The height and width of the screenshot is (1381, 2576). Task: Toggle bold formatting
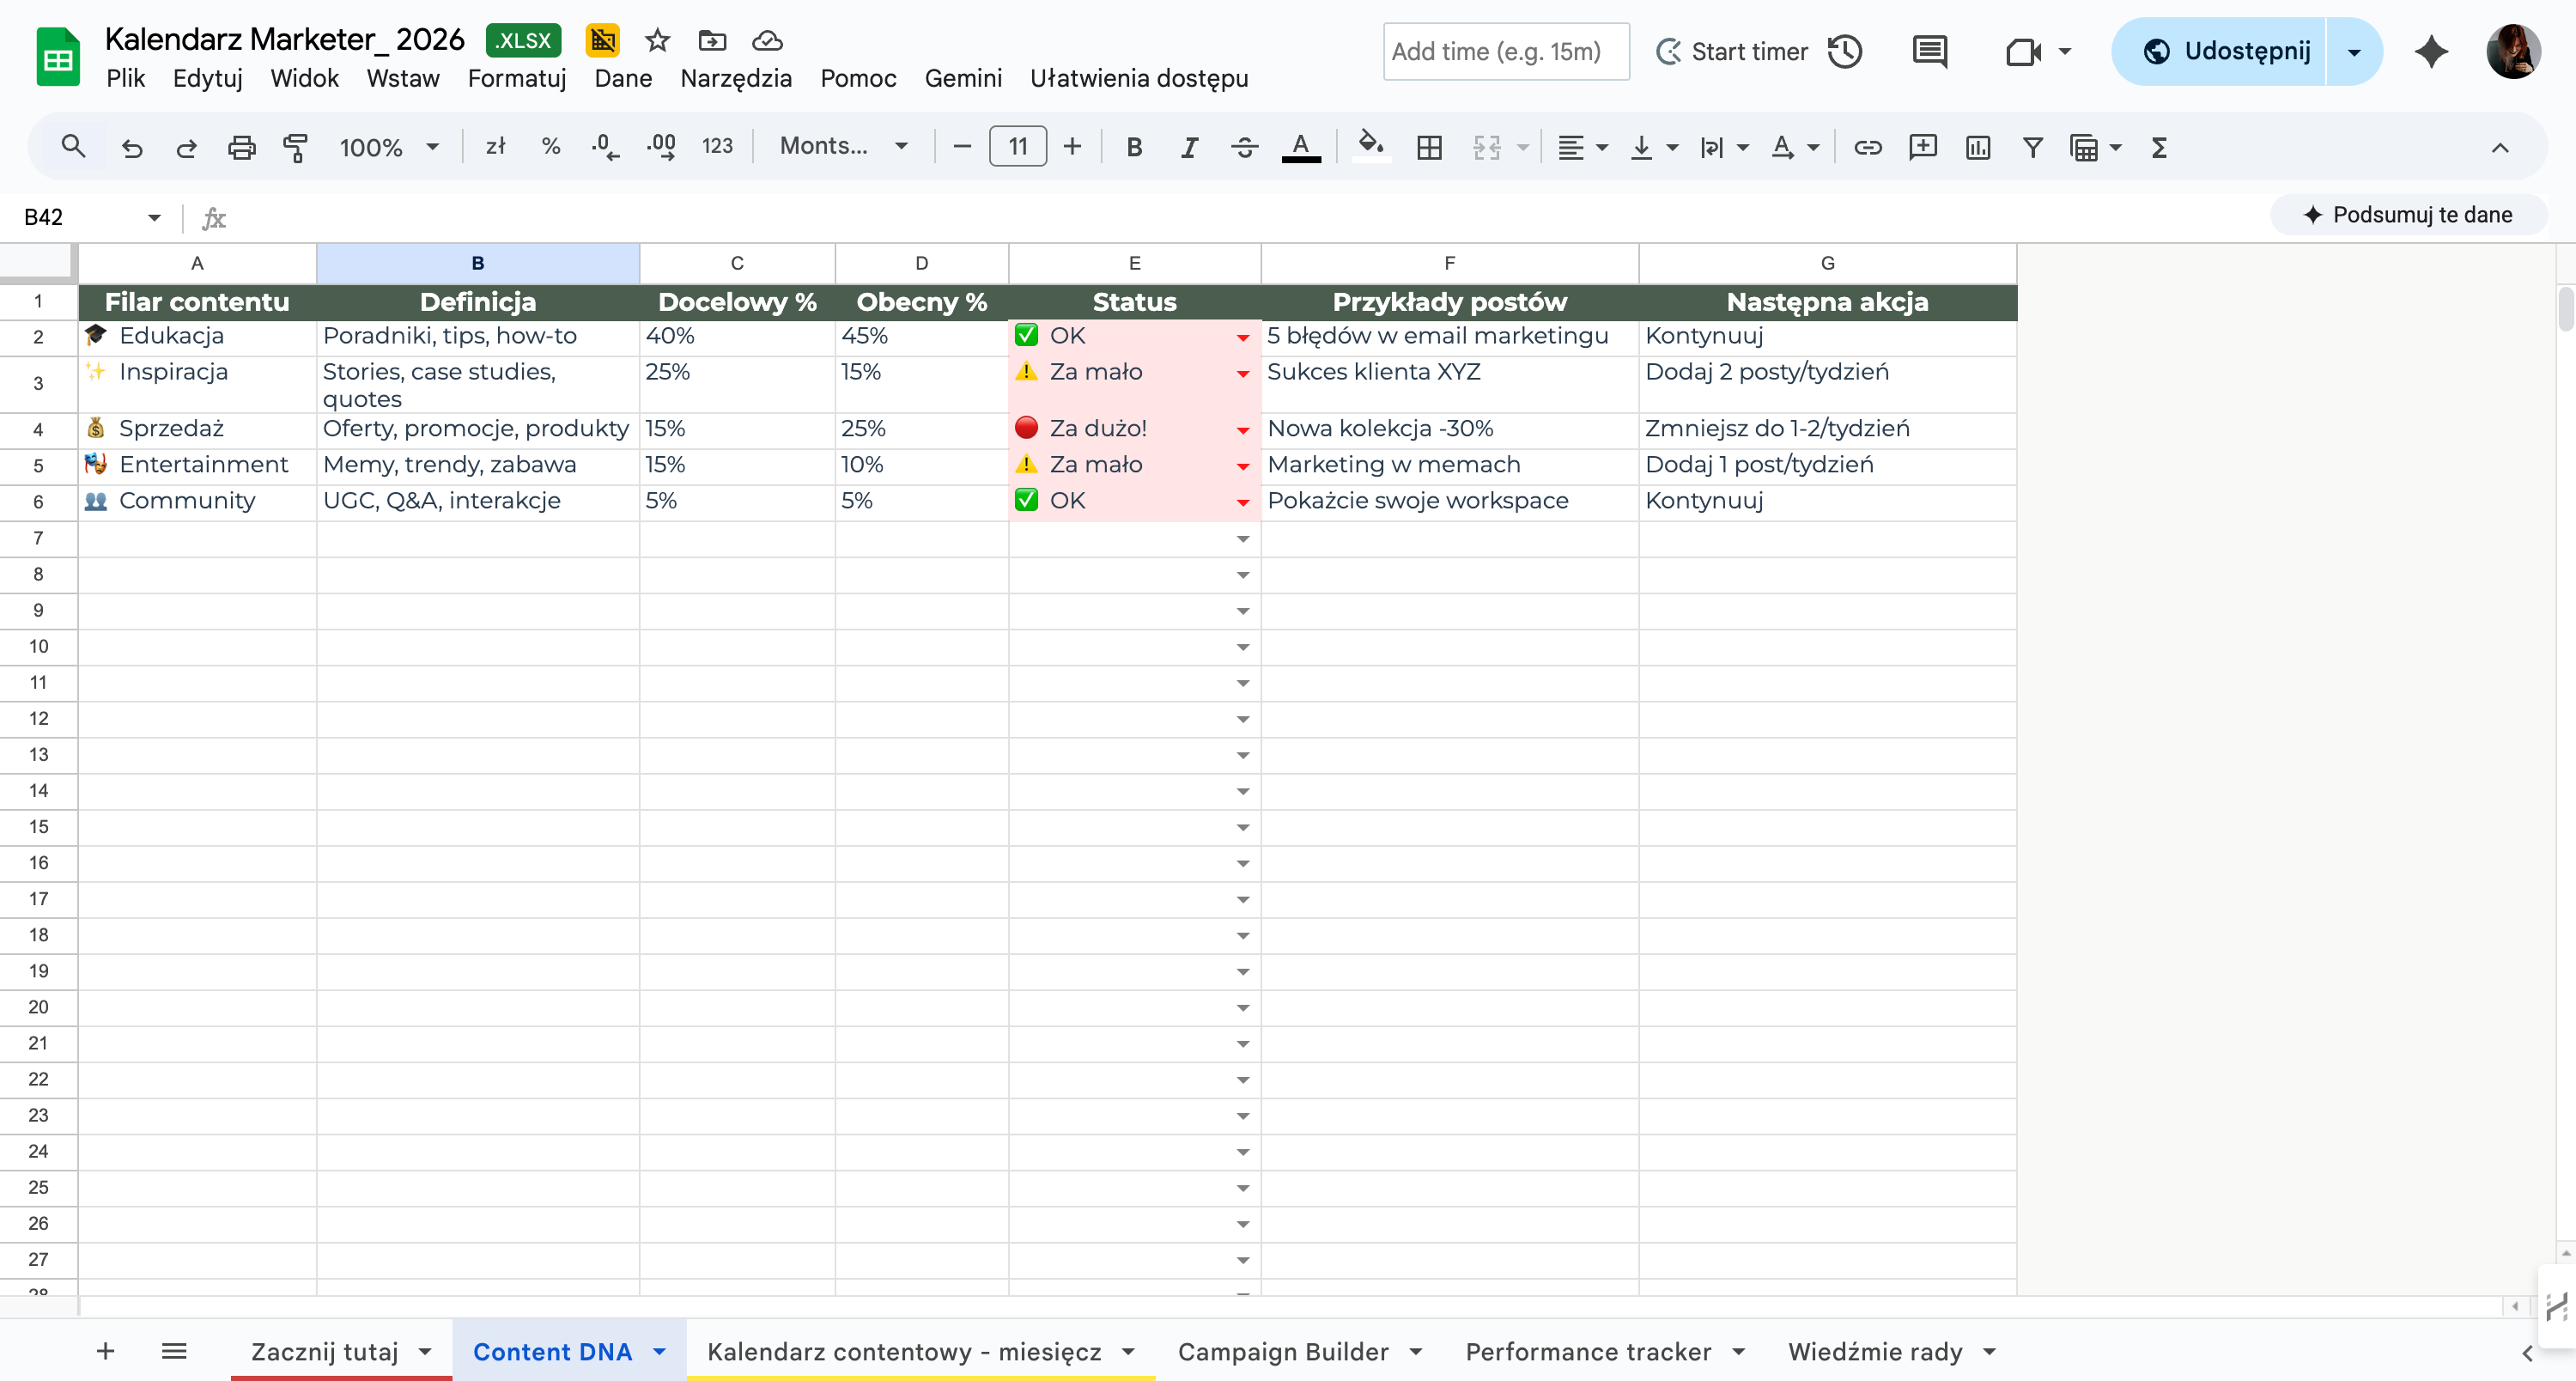click(1133, 147)
